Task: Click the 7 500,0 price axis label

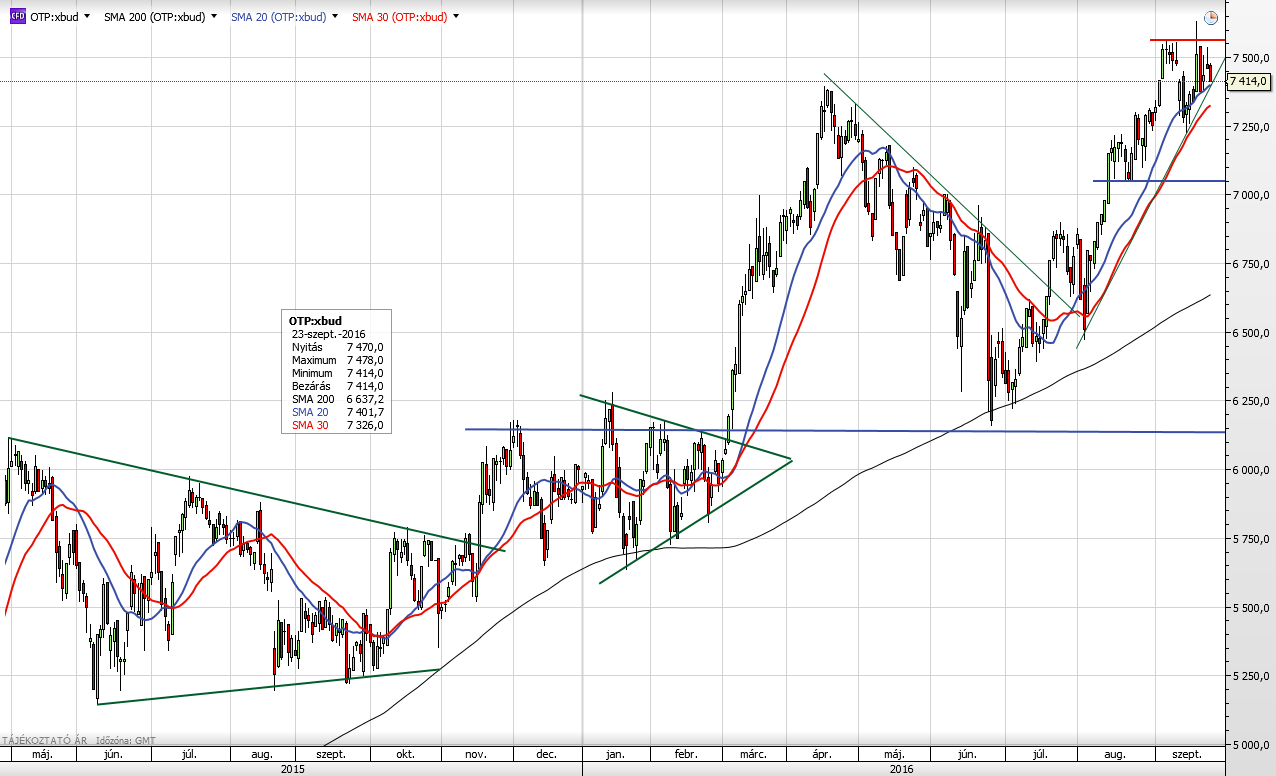Action: (x=1251, y=58)
